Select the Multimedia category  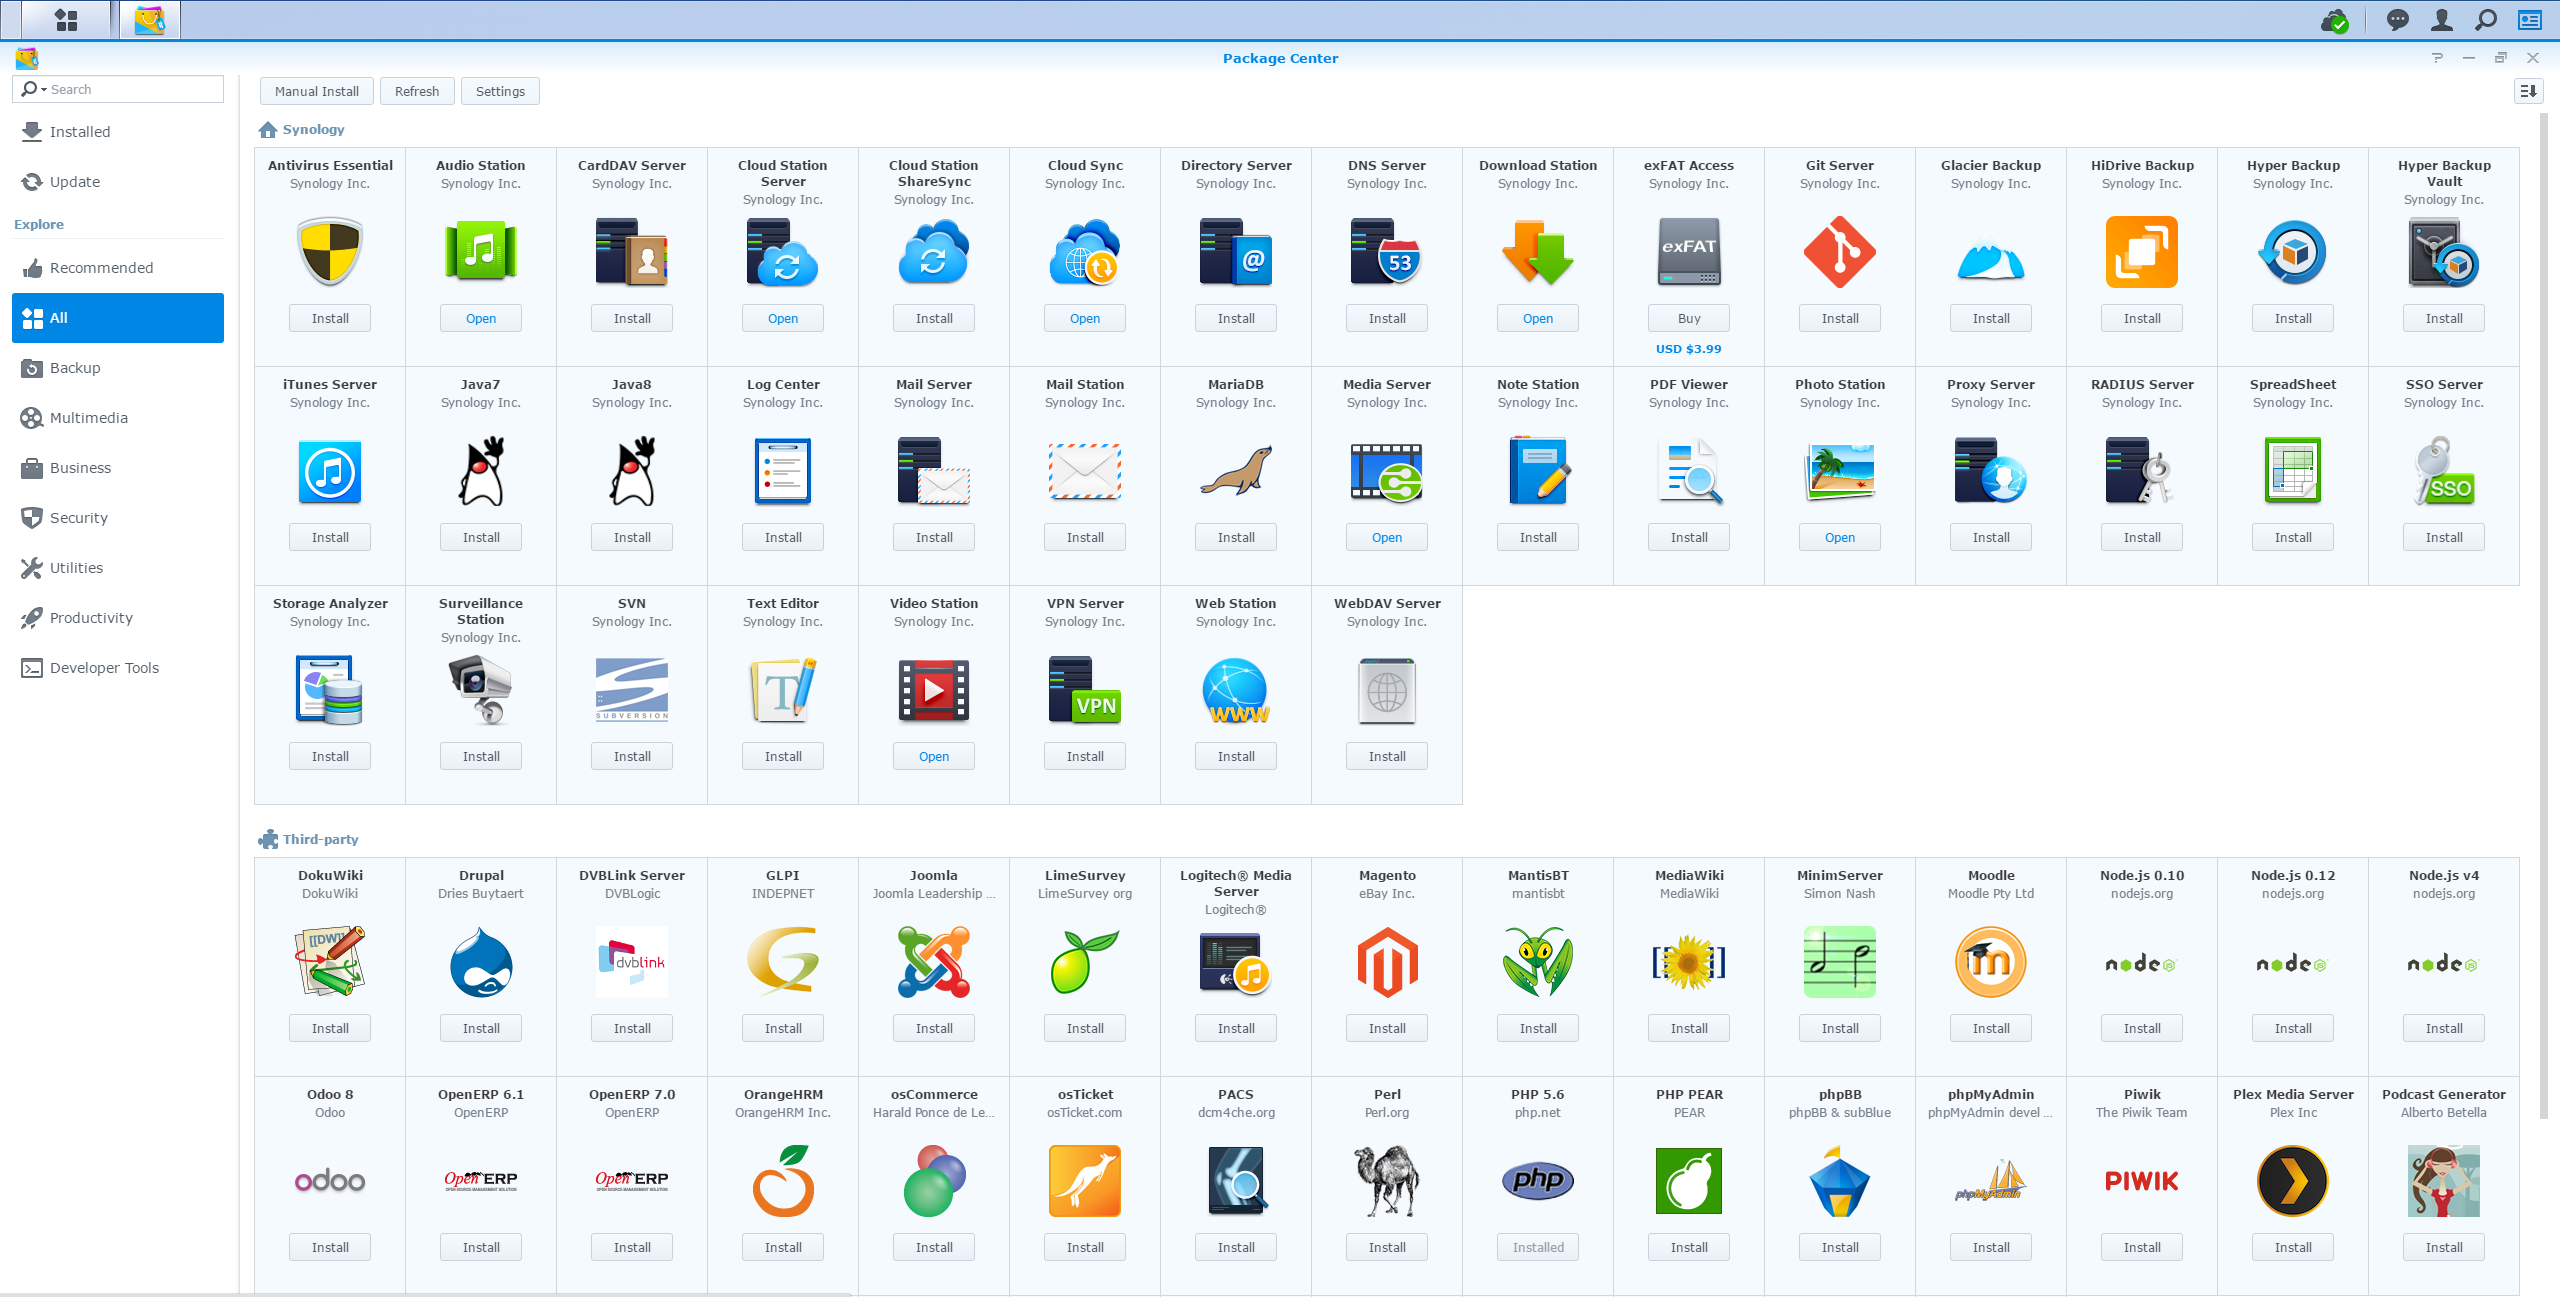click(118, 418)
